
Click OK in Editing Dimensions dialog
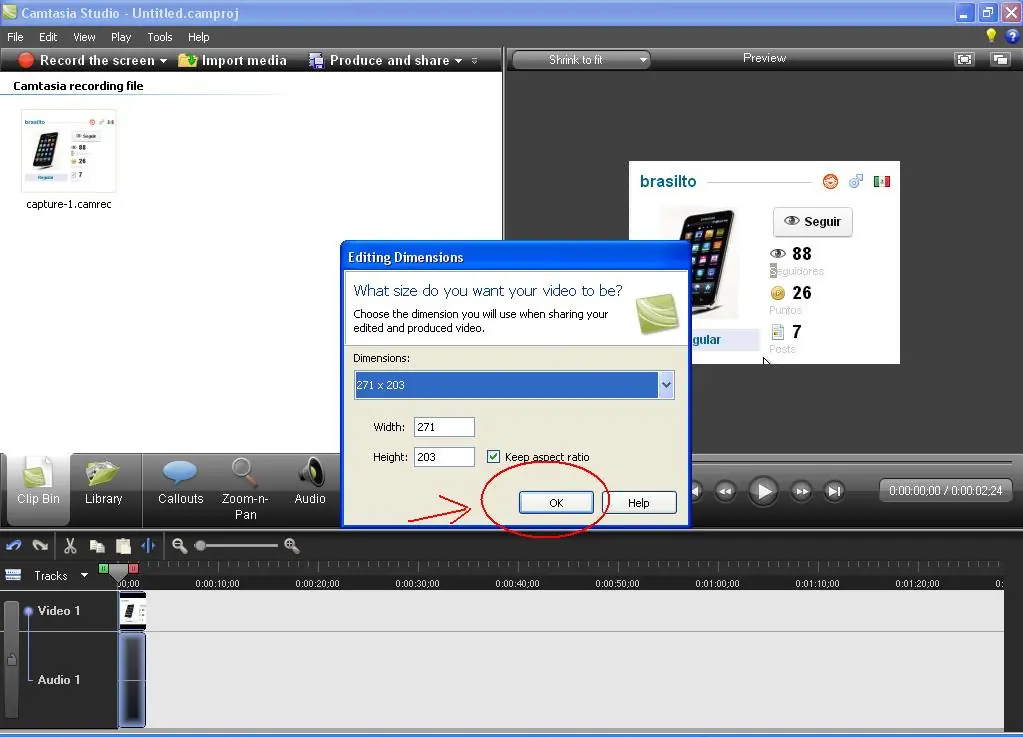tap(556, 503)
